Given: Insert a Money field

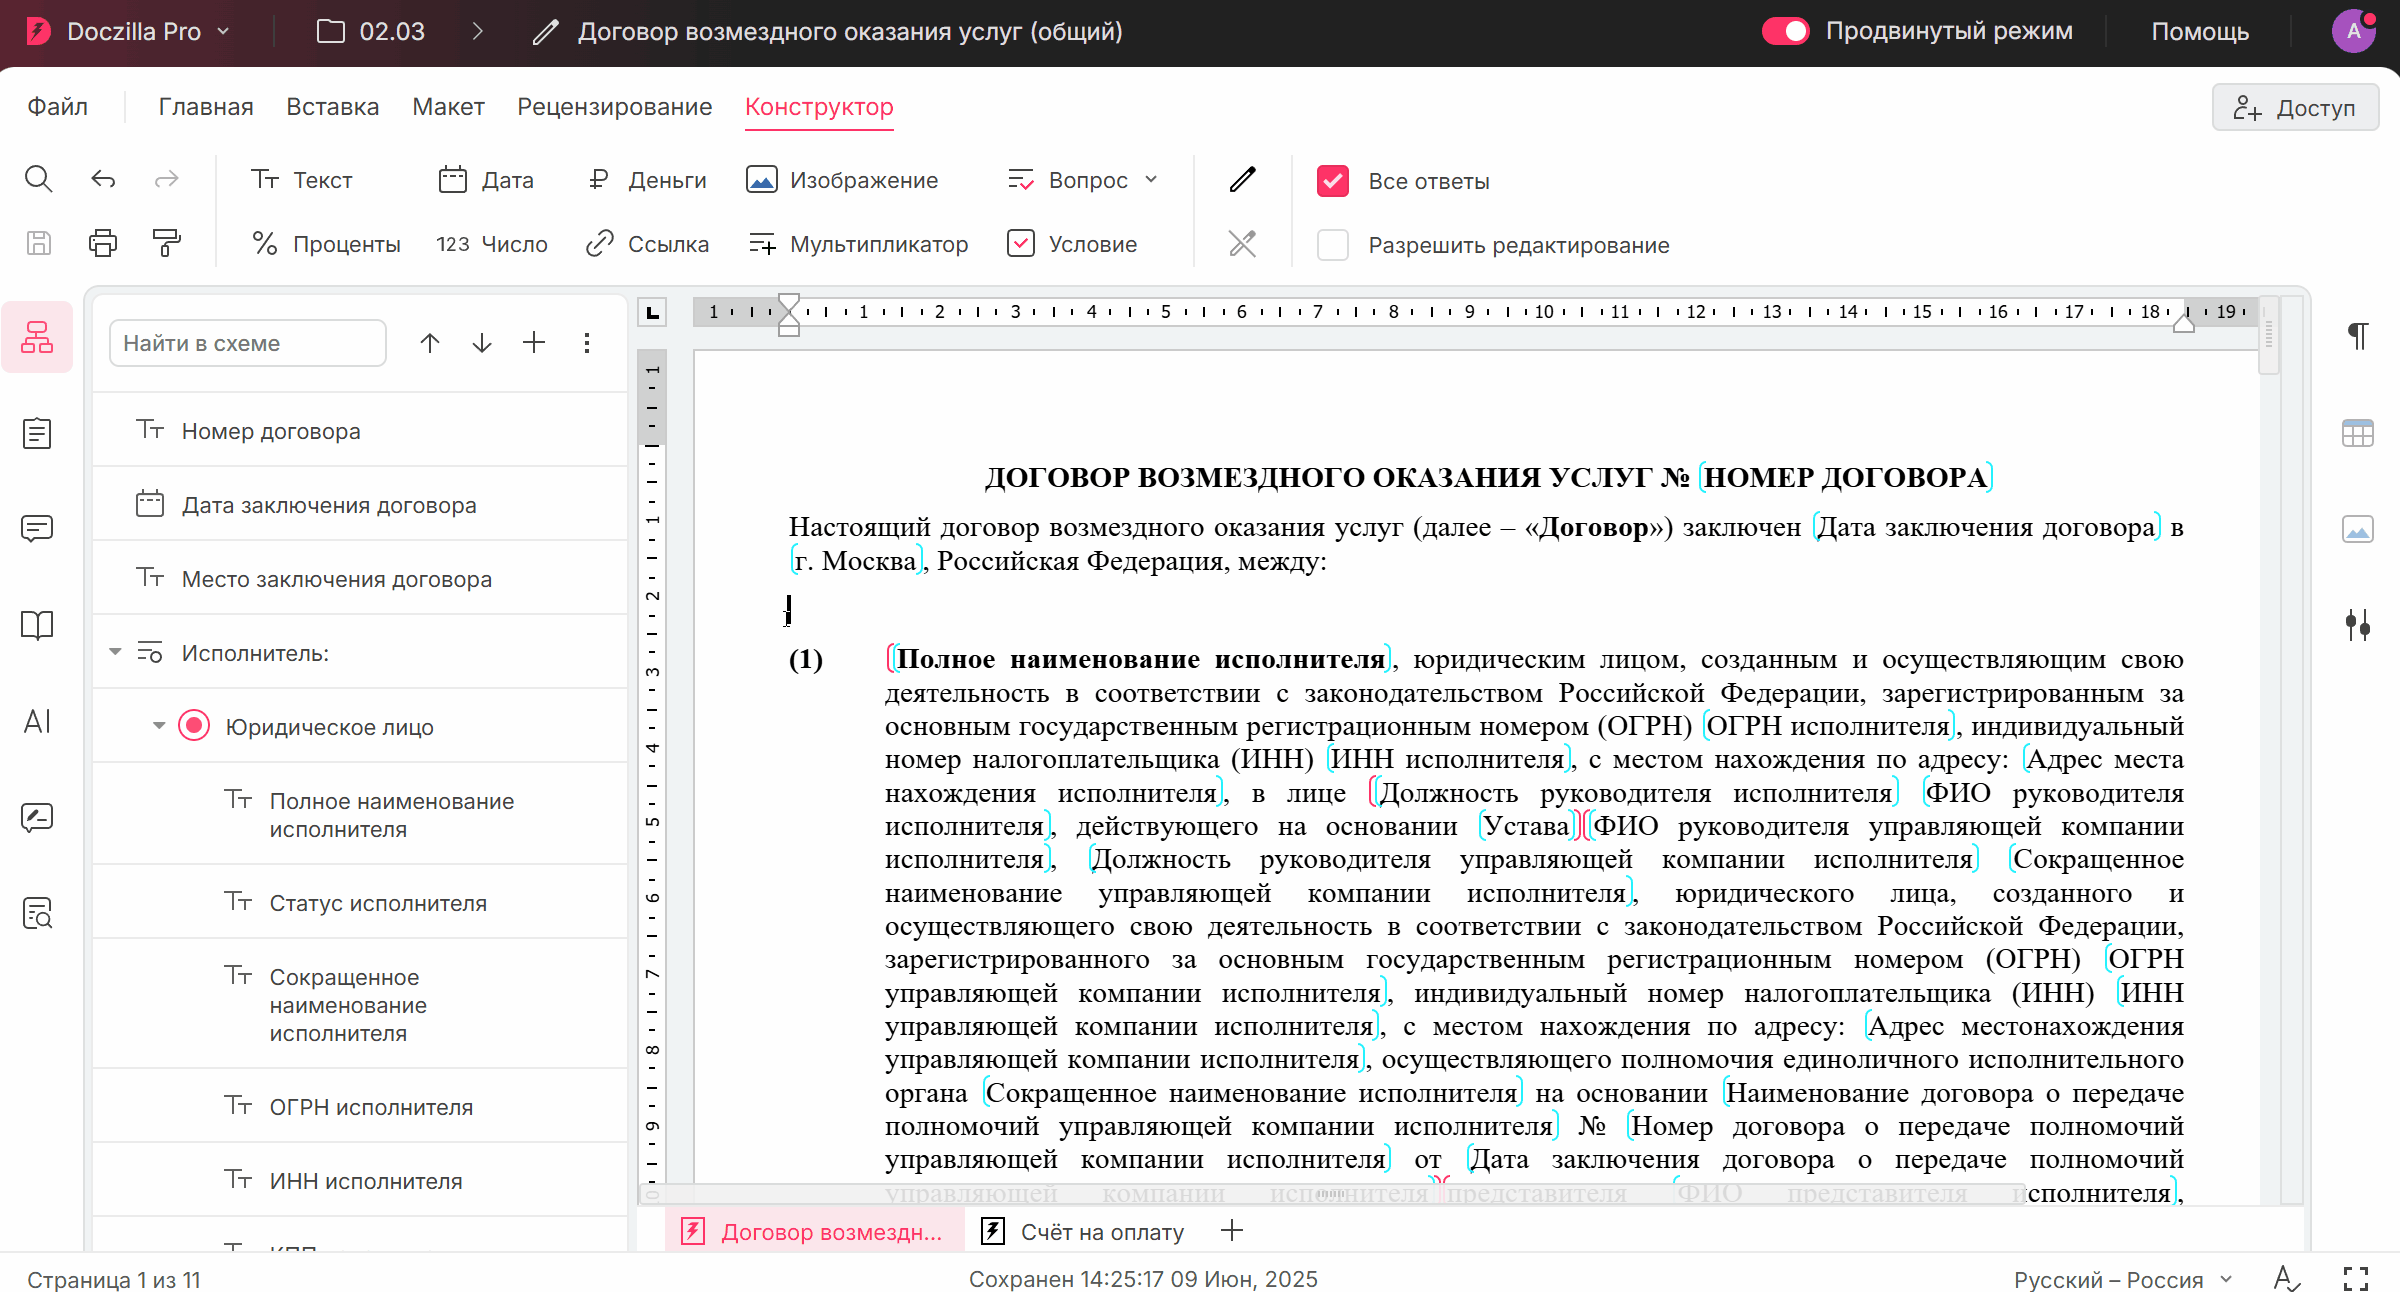Looking at the screenshot, I should pyautogui.click(x=646, y=180).
